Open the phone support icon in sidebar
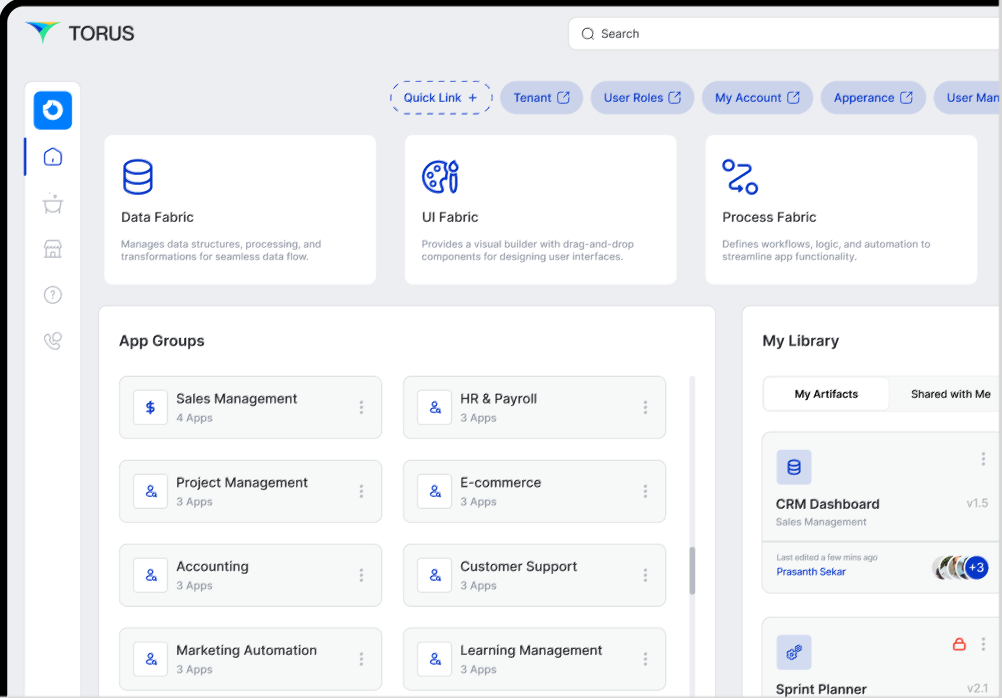 [x=53, y=341]
